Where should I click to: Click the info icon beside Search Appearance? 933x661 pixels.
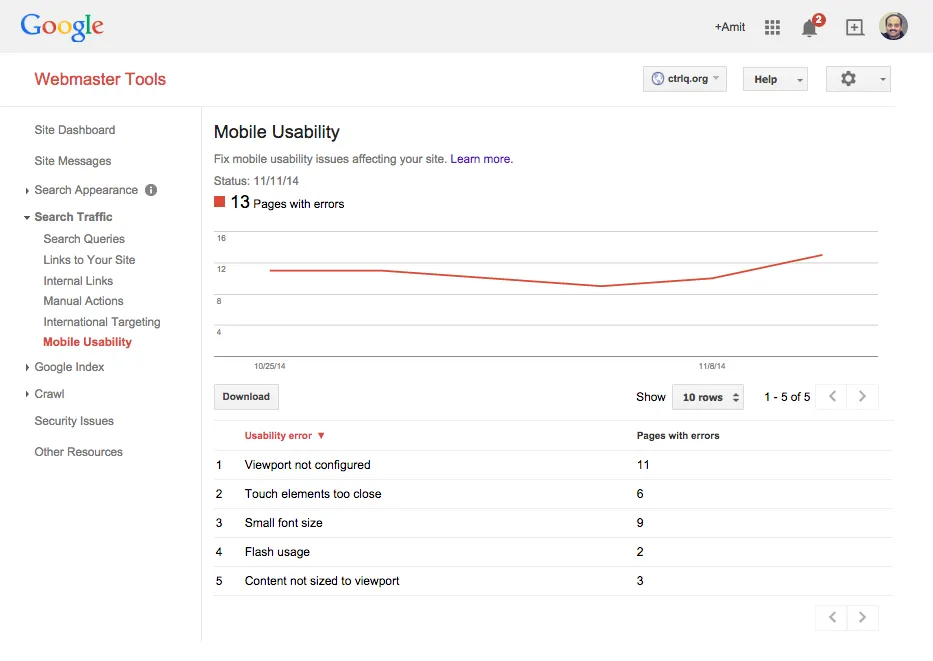click(x=150, y=190)
